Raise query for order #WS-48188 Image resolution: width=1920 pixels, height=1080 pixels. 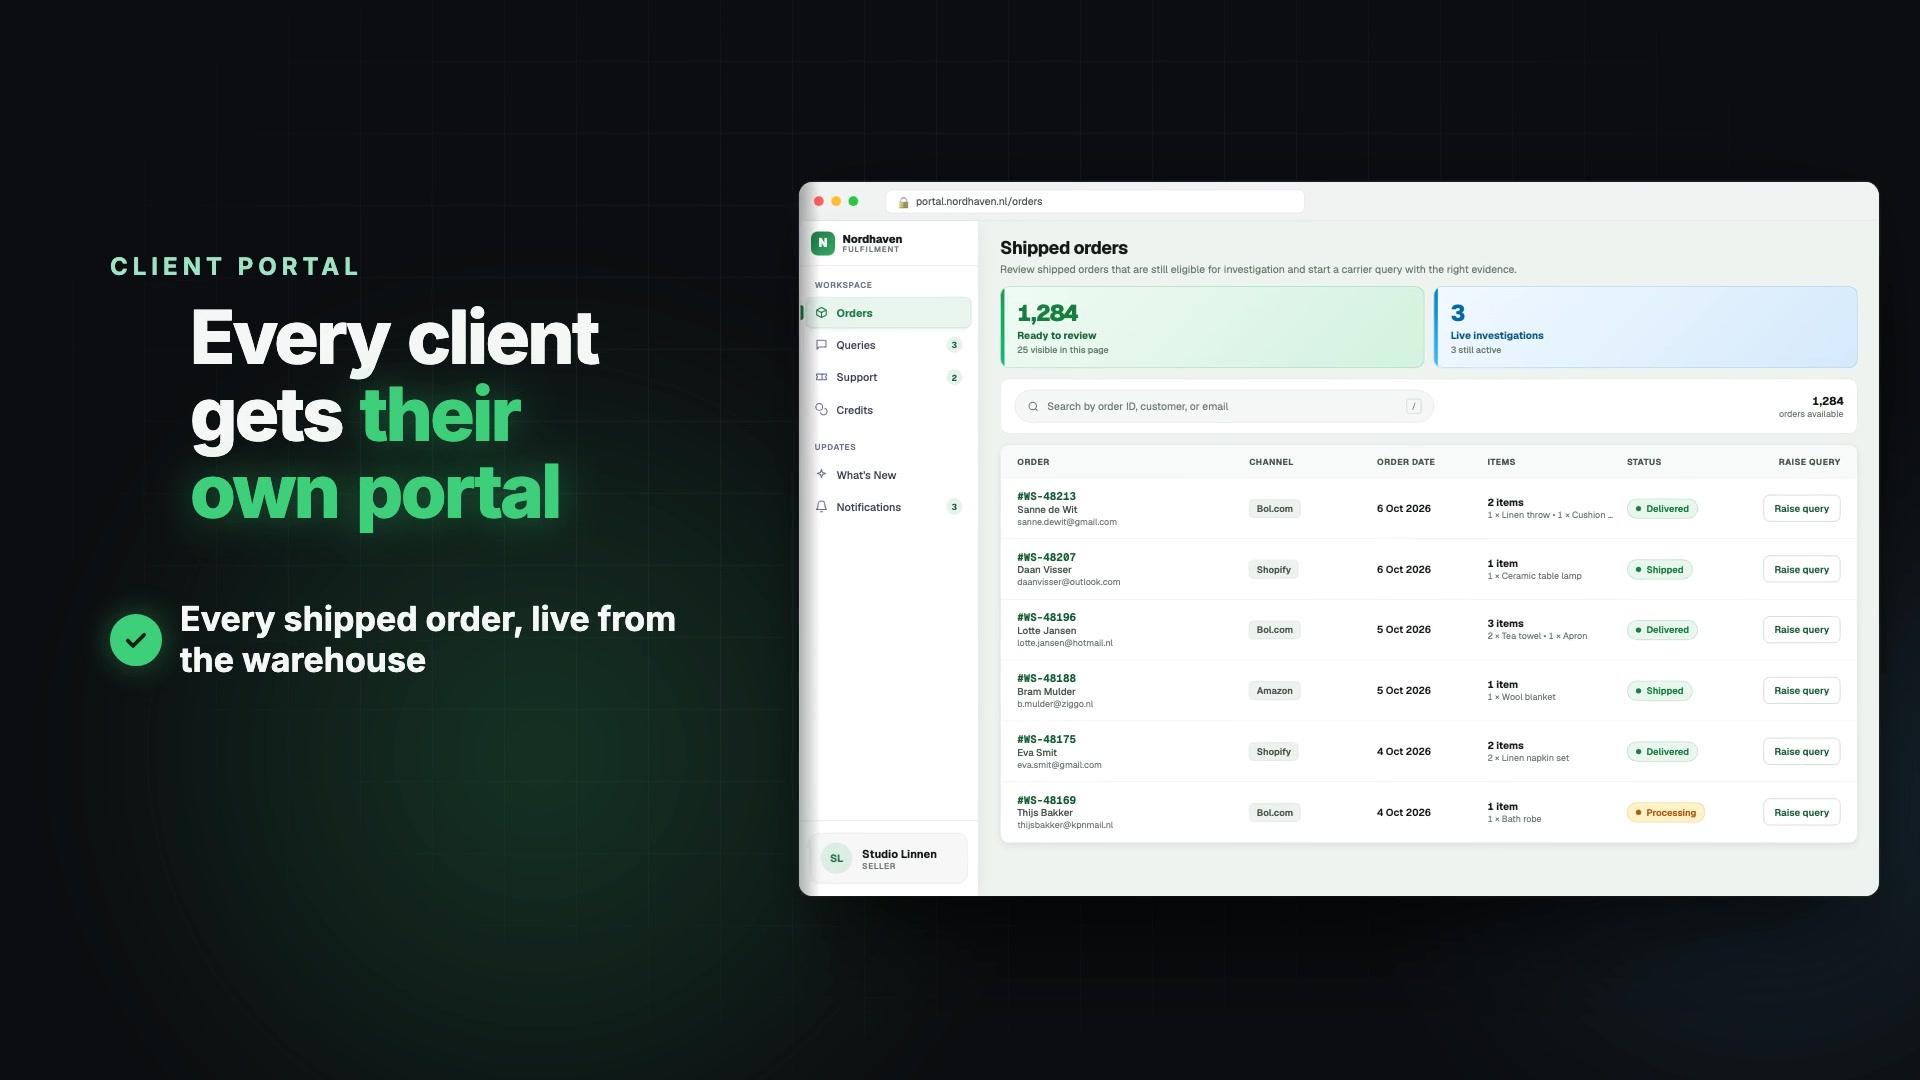coord(1801,691)
